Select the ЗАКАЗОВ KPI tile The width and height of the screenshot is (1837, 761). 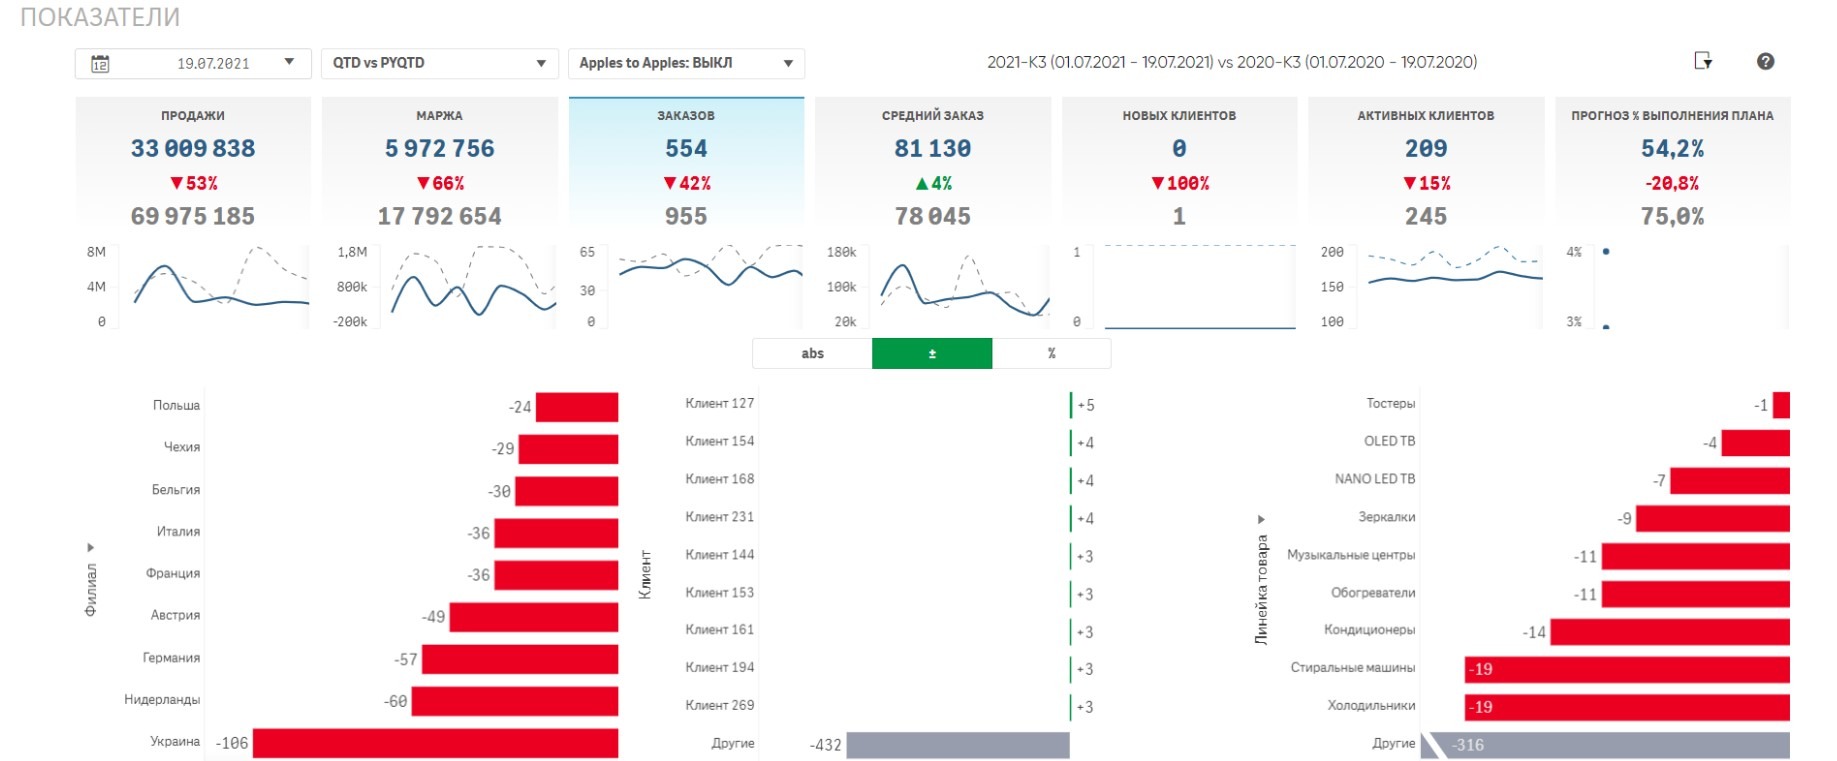click(686, 165)
